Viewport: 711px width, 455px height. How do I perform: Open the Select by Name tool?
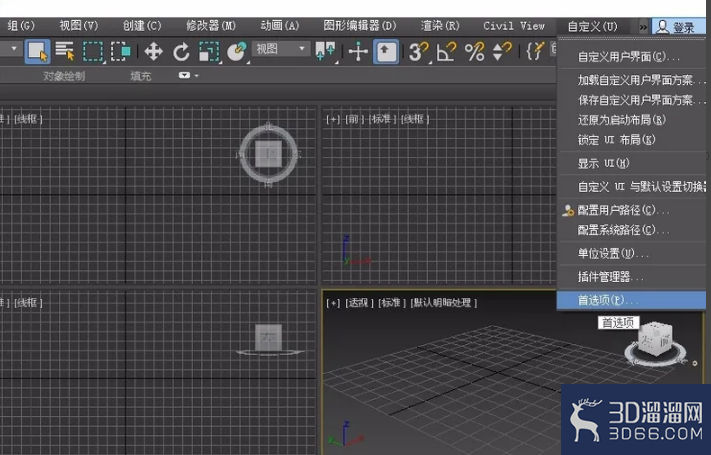pos(65,51)
